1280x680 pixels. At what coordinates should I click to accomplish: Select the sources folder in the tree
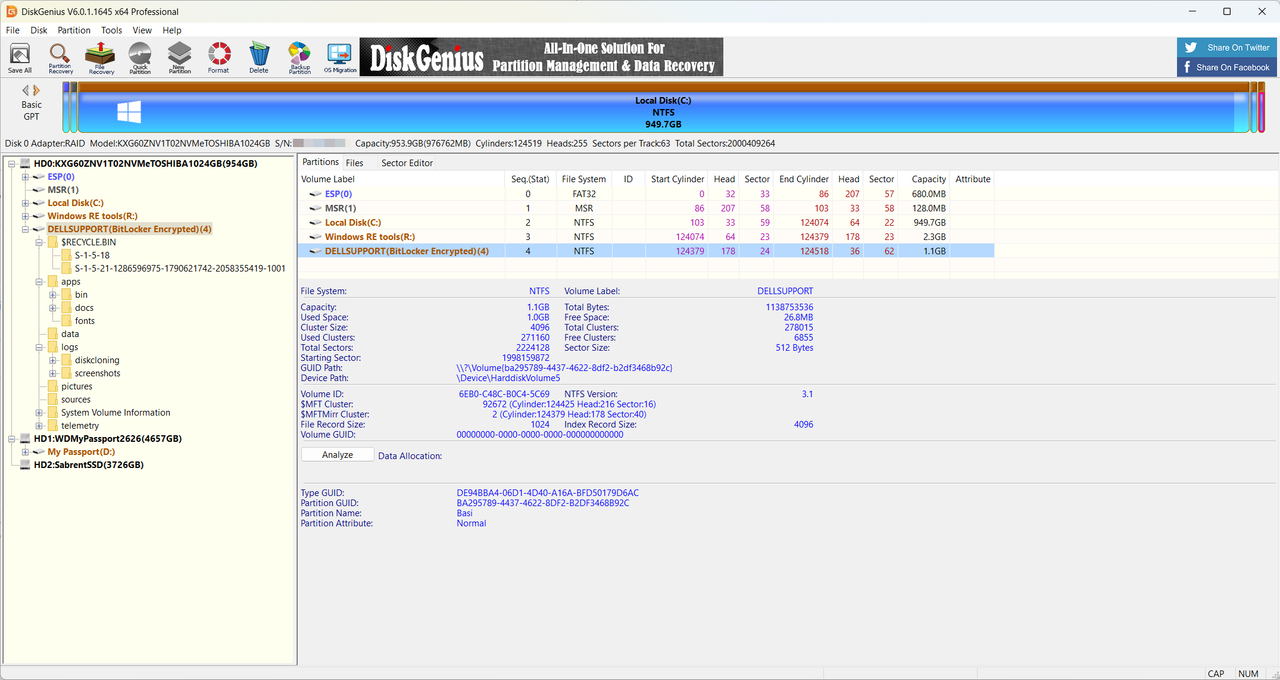coord(76,399)
